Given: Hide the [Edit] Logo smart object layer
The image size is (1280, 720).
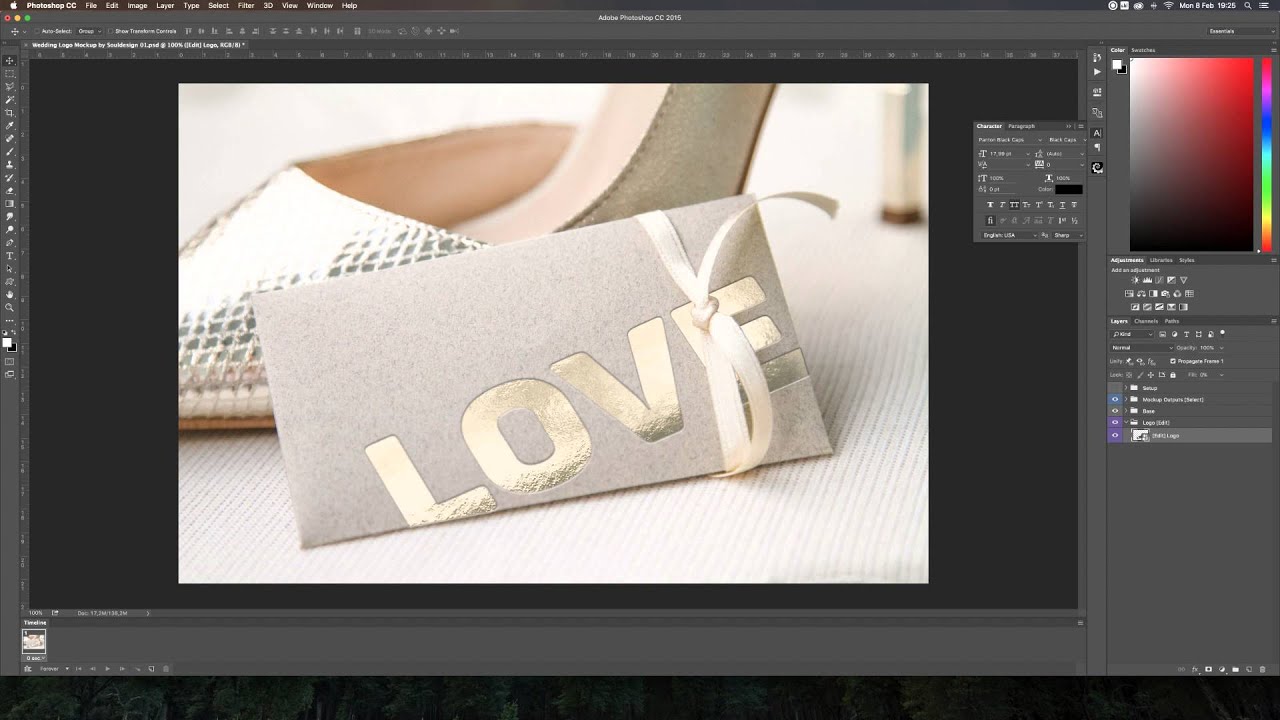Looking at the screenshot, I should 1115,435.
